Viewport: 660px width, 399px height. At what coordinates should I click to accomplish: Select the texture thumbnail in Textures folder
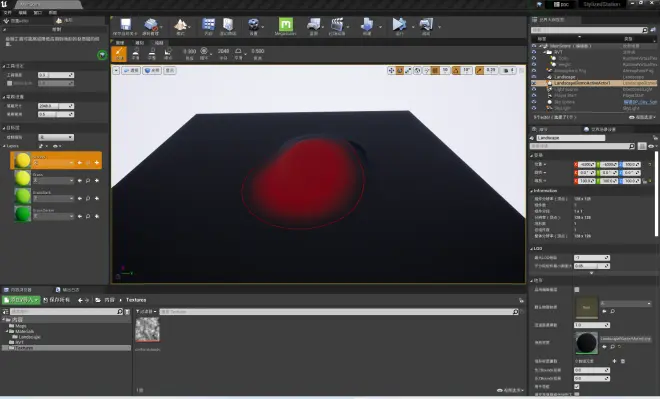pyautogui.click(x=147, y=329)
